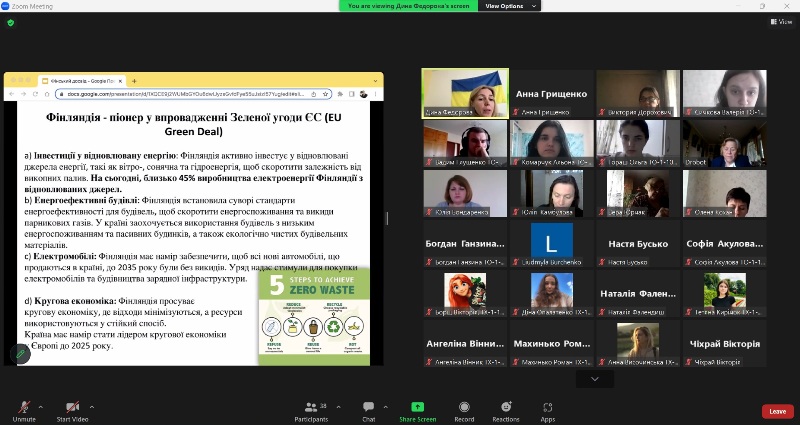The image size is (800, 425).
Task: Select the speaker tile with Ukrainian flag
Action: pos(465,93)
